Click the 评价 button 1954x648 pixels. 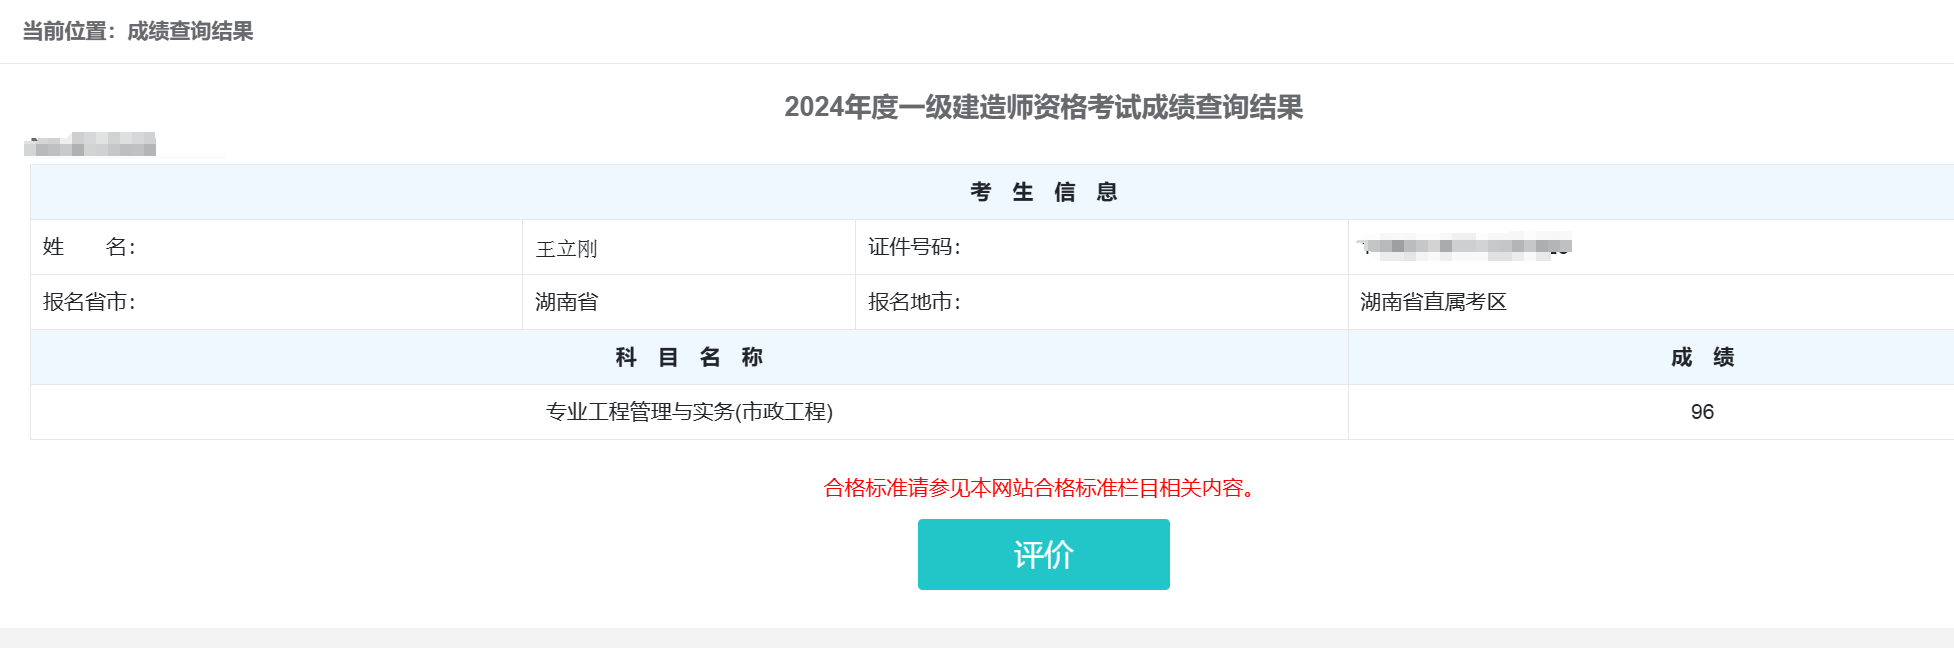pos(1043,554)
